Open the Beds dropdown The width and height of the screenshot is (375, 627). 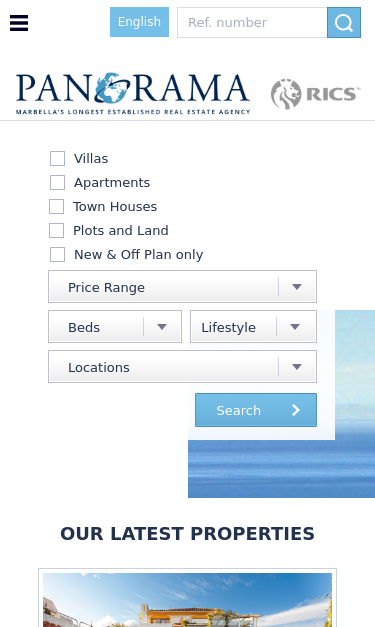[115, 327]
